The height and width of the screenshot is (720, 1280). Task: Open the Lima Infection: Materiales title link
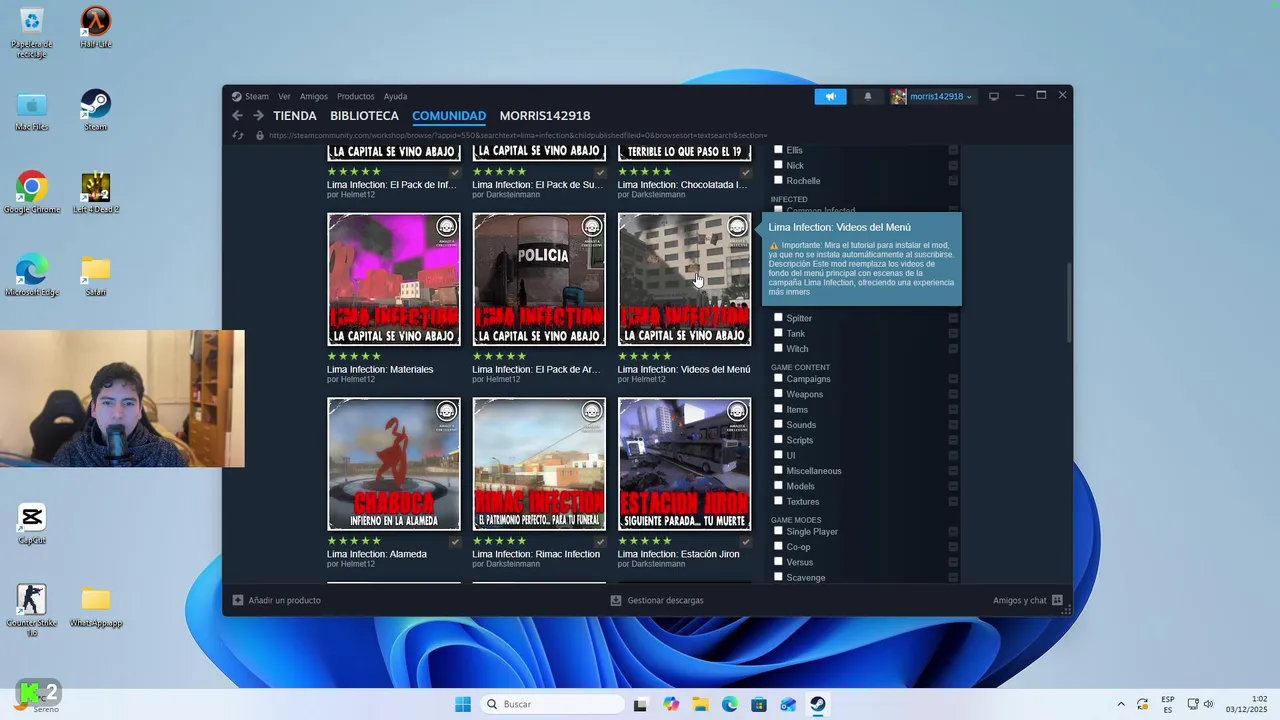point(380,369)
